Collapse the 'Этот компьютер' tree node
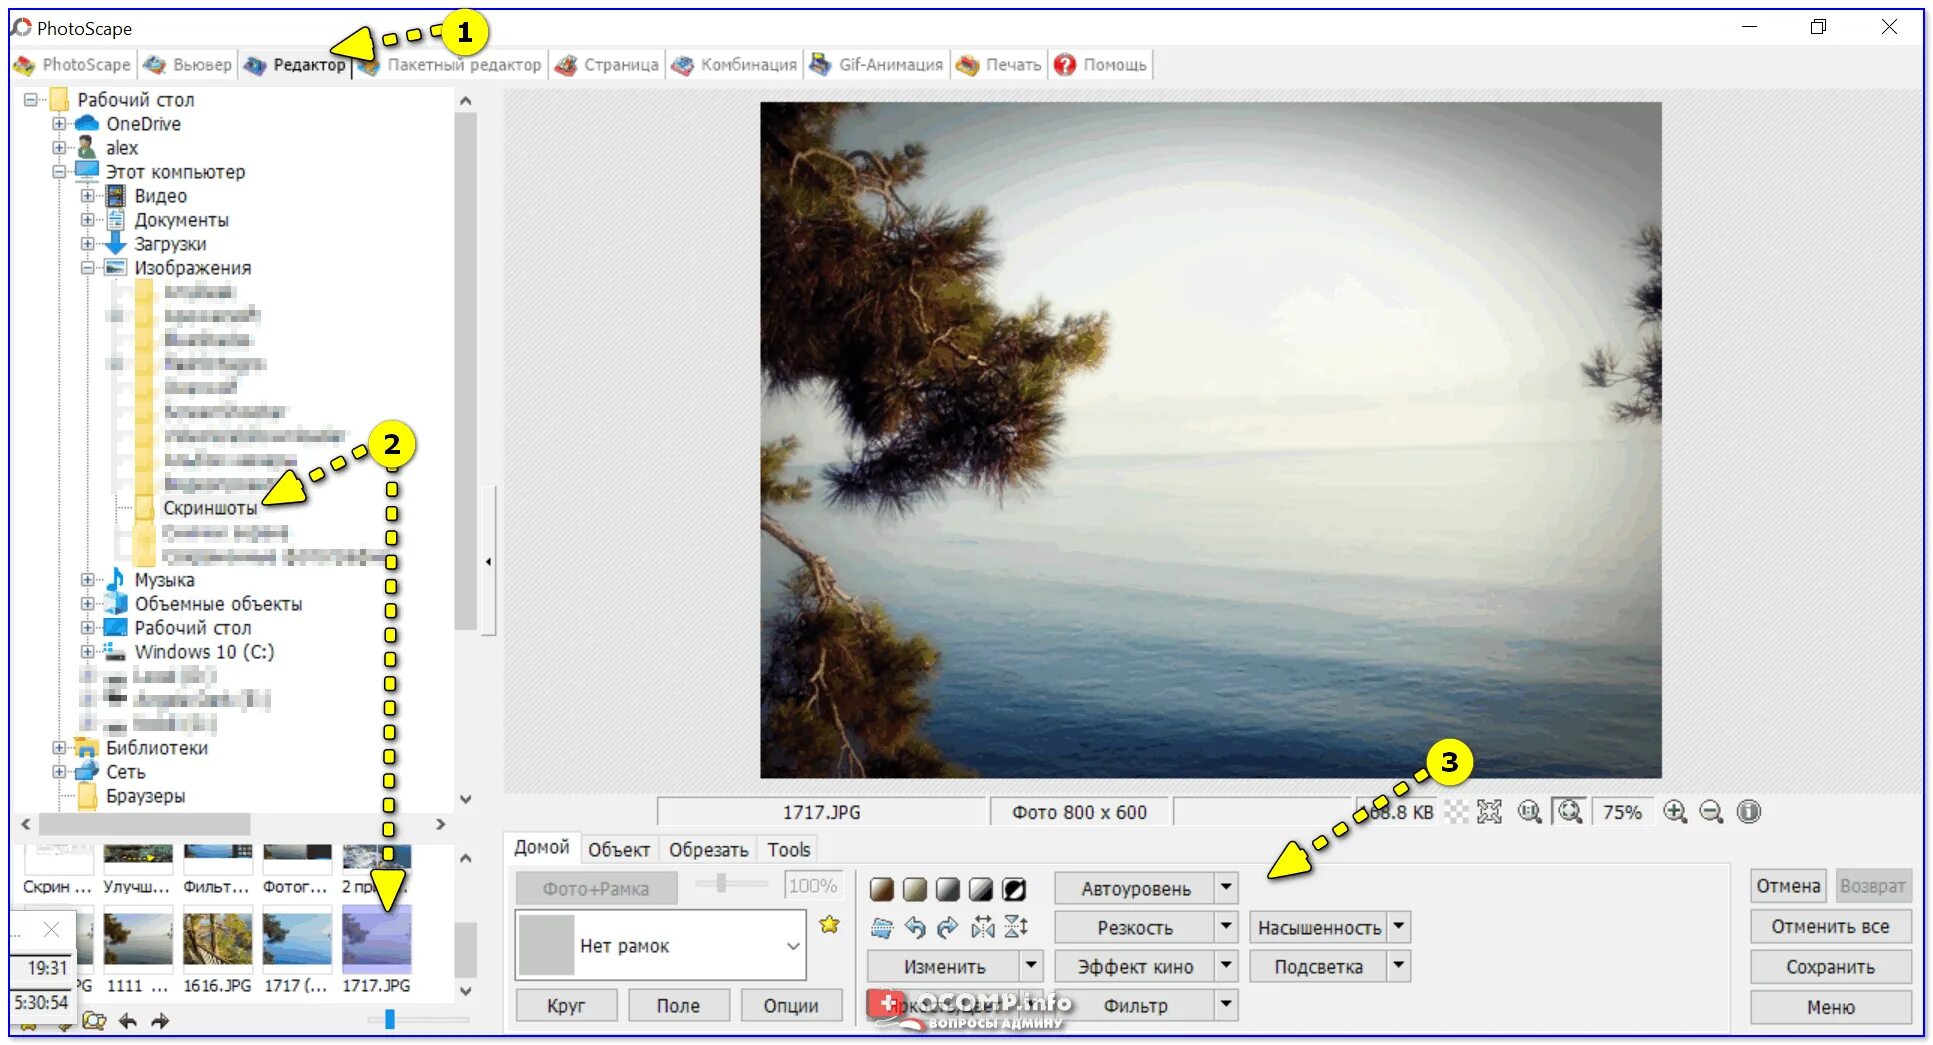 pyautogui.click(x=60, y=172)
